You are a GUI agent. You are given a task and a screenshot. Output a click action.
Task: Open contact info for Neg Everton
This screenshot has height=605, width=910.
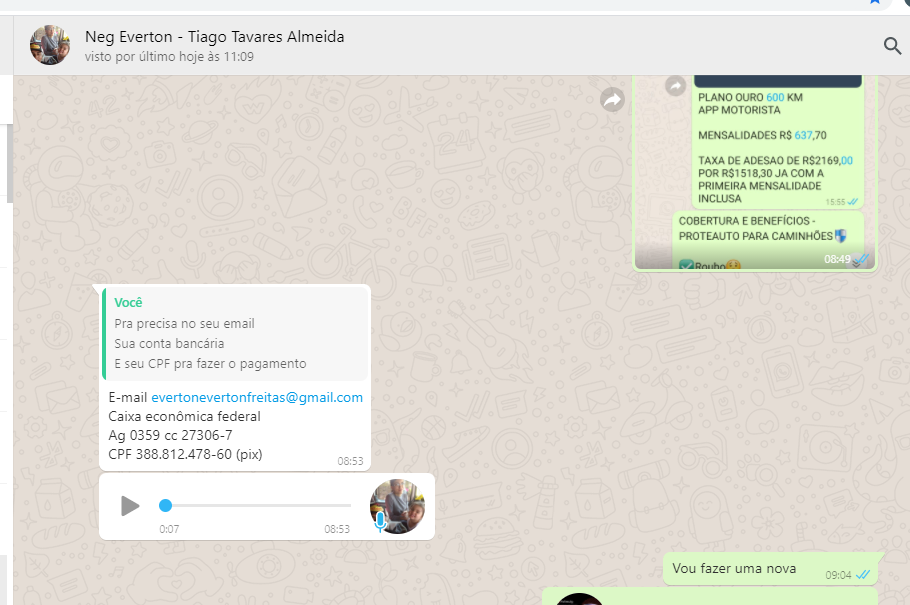pyautogui.click(x=215, y=37)
